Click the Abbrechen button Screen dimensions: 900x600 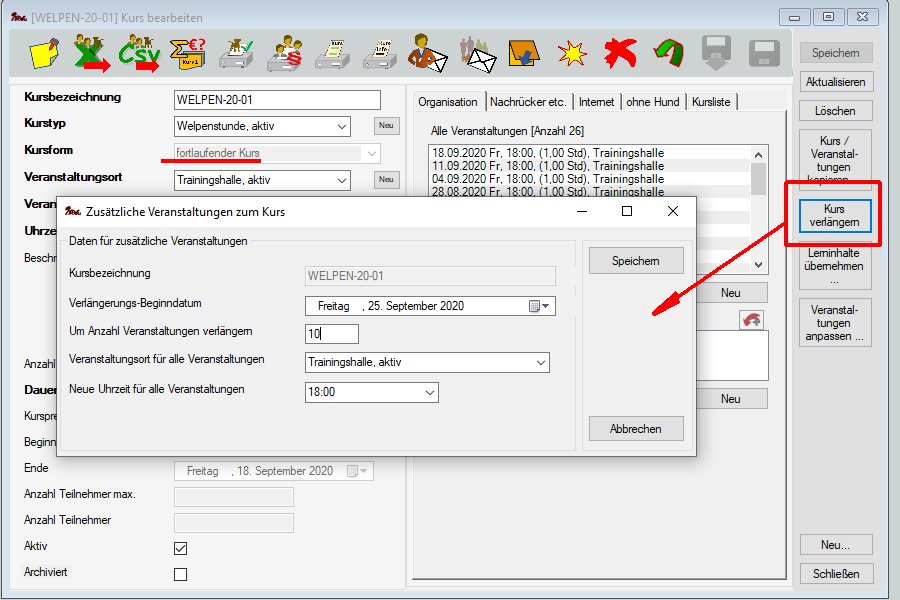click(x=635, y=429)
